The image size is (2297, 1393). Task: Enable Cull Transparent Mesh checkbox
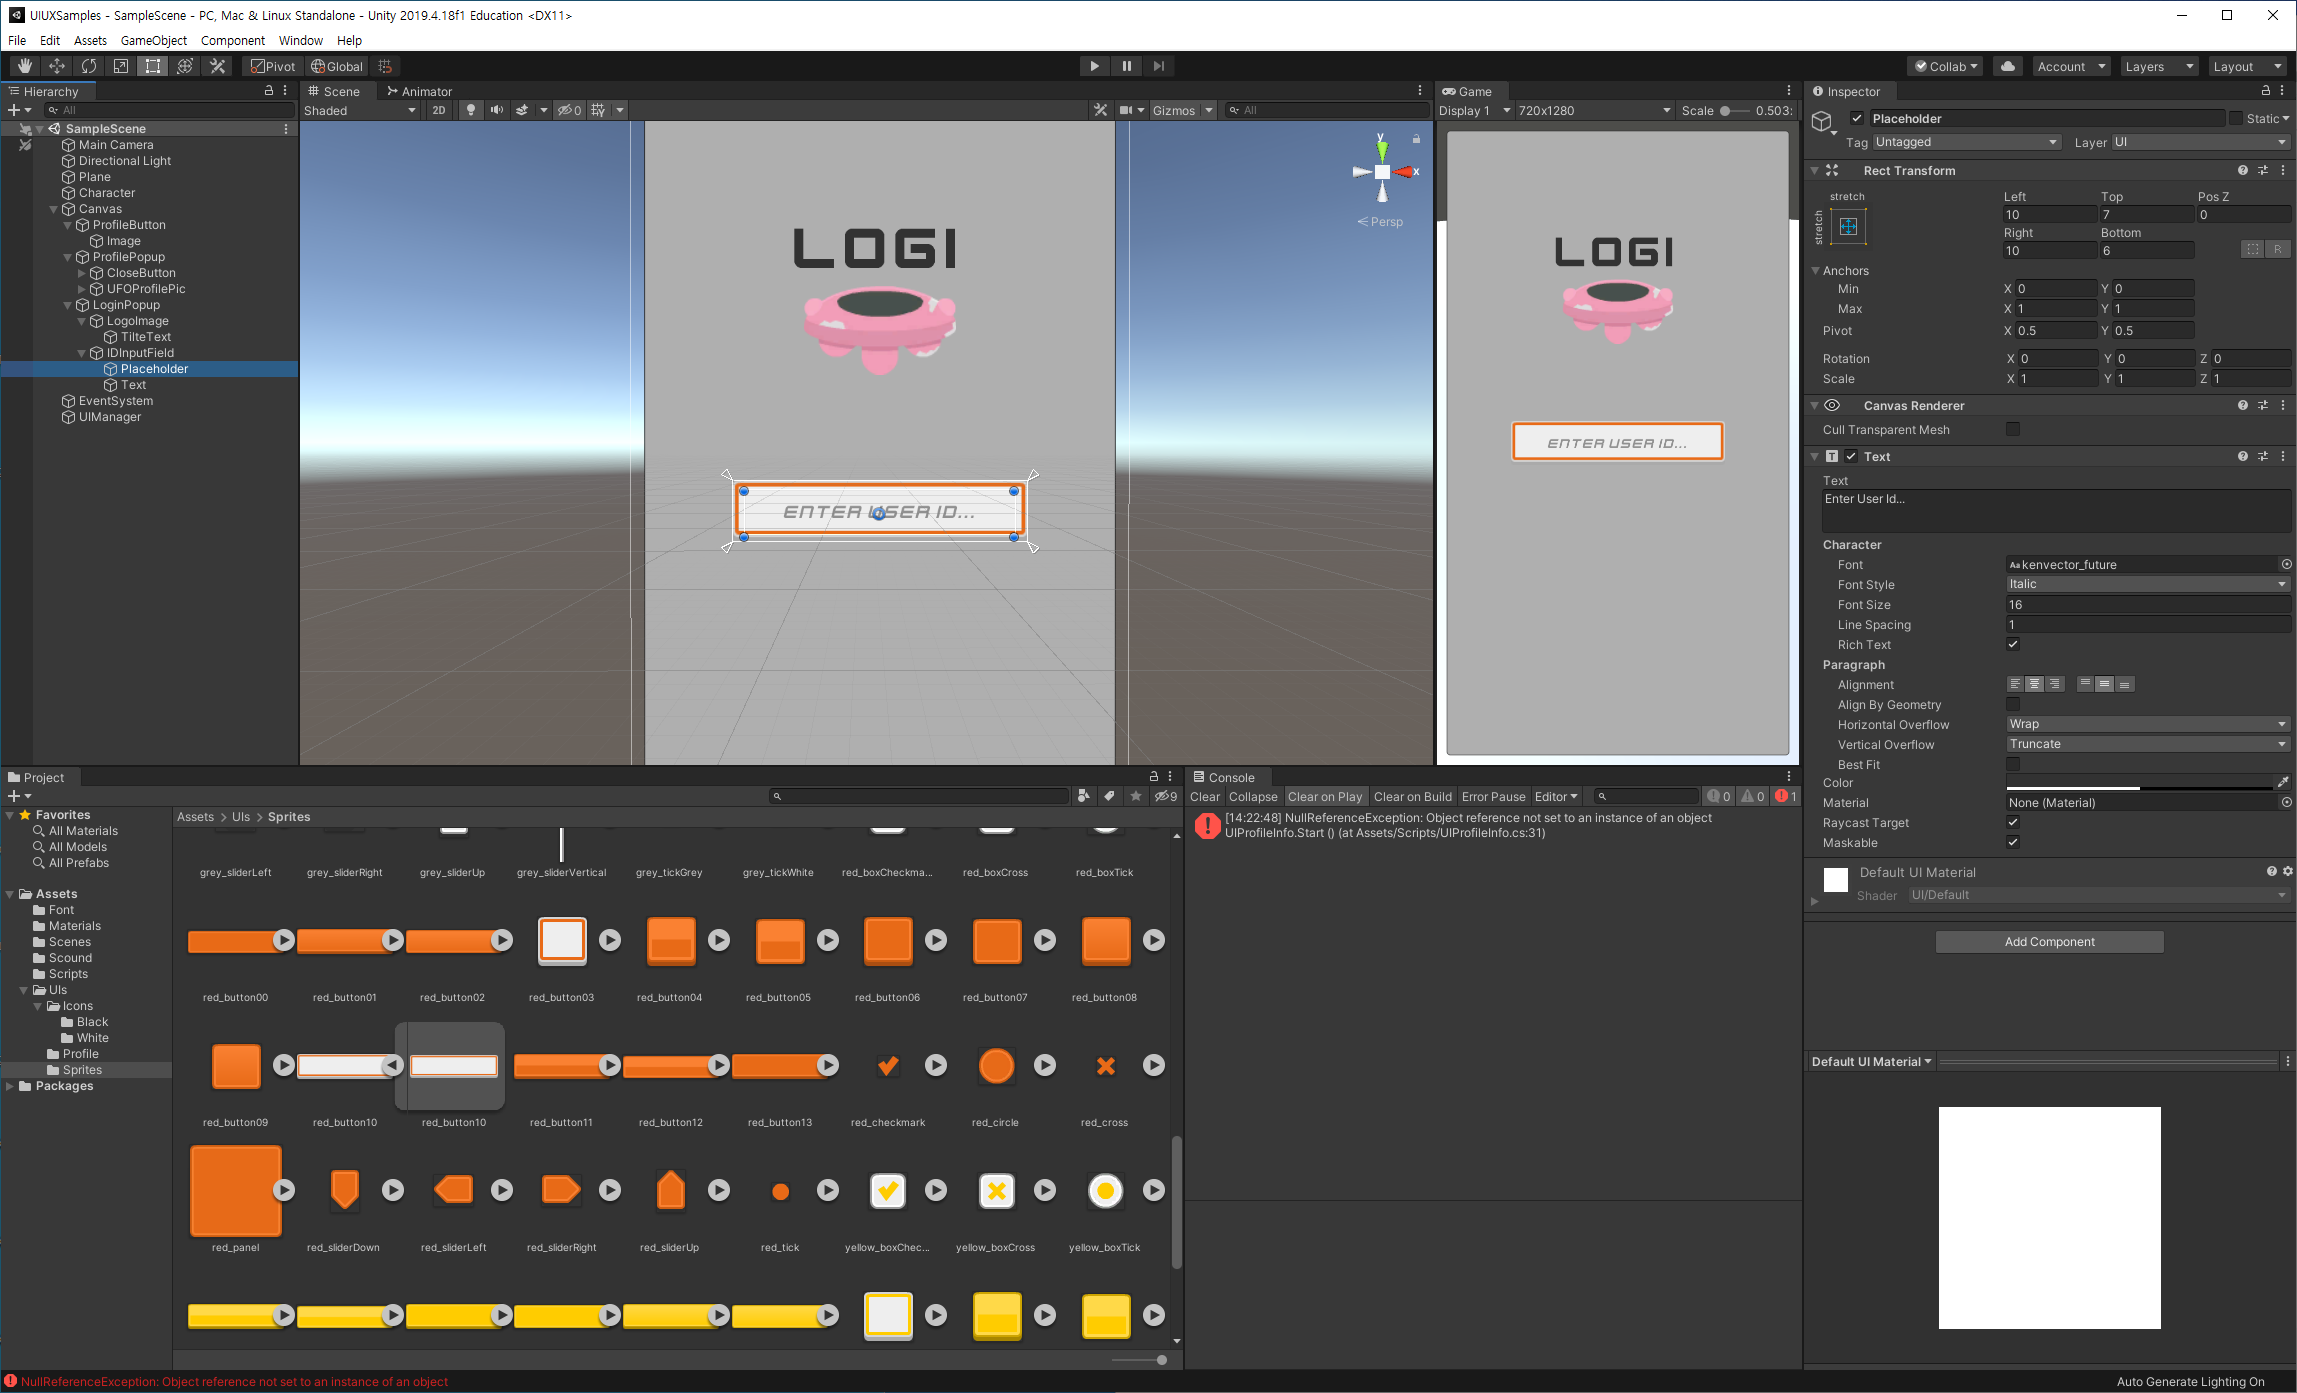tap(2013, 429)
